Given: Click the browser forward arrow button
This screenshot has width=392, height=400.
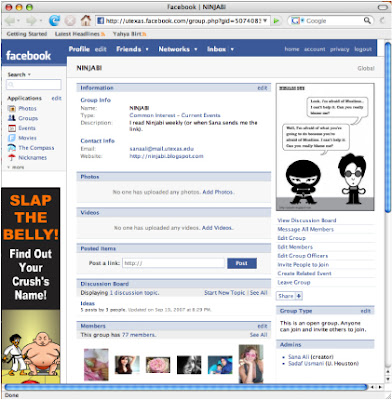Looking at the screenshot, I should 31,21.
